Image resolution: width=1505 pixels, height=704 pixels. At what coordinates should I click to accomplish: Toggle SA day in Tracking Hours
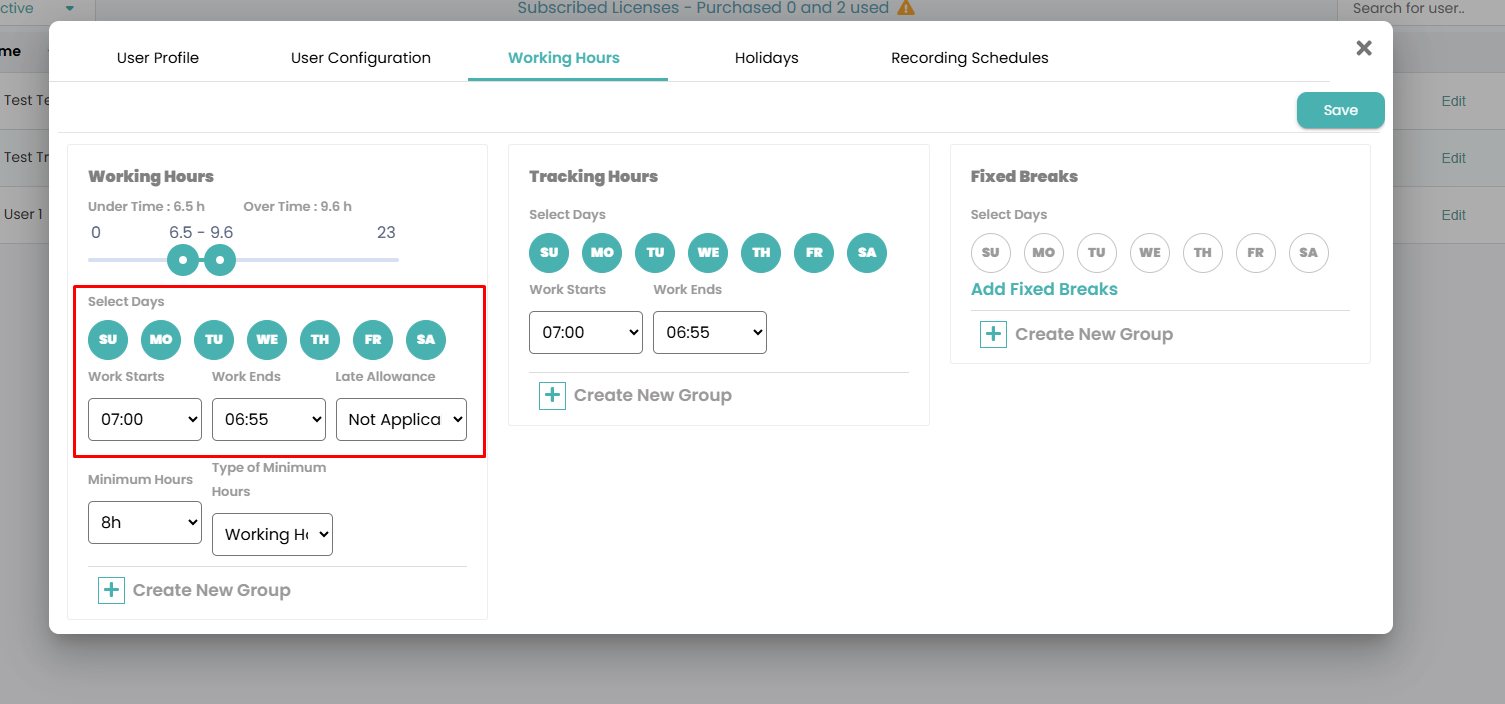tap(867, 252)
